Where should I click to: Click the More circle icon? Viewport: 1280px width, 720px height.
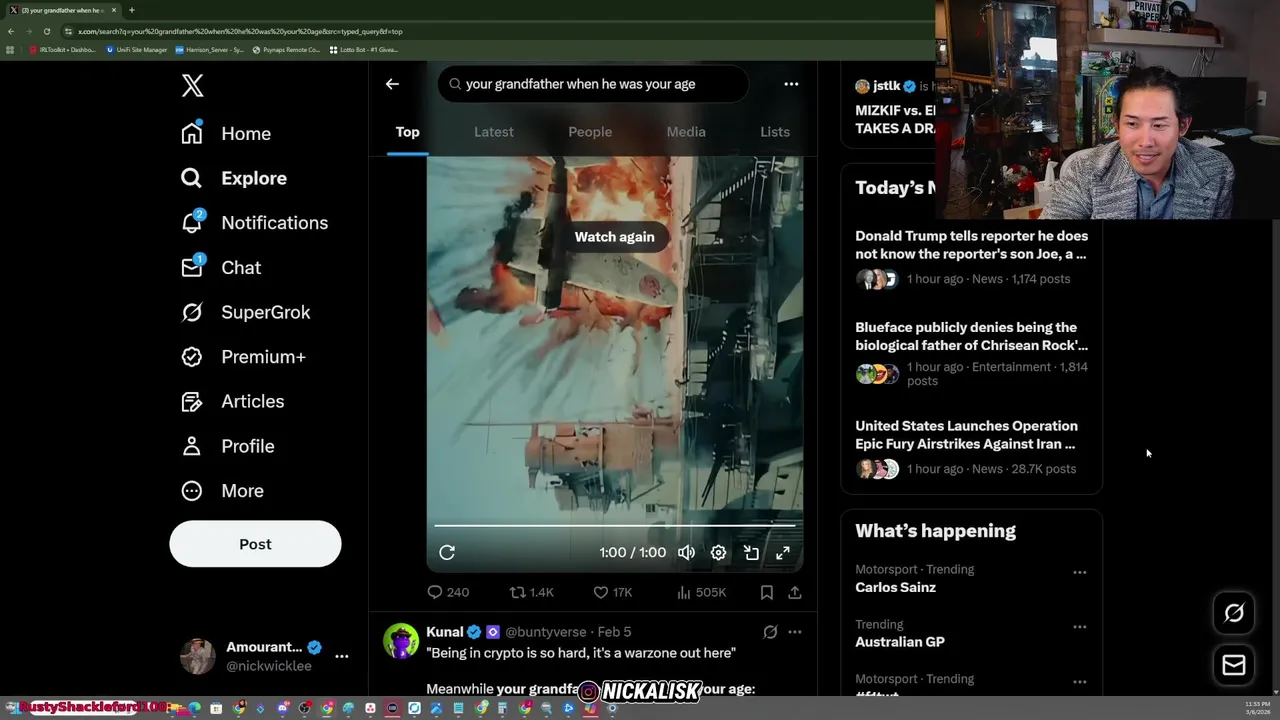point(192,491)
